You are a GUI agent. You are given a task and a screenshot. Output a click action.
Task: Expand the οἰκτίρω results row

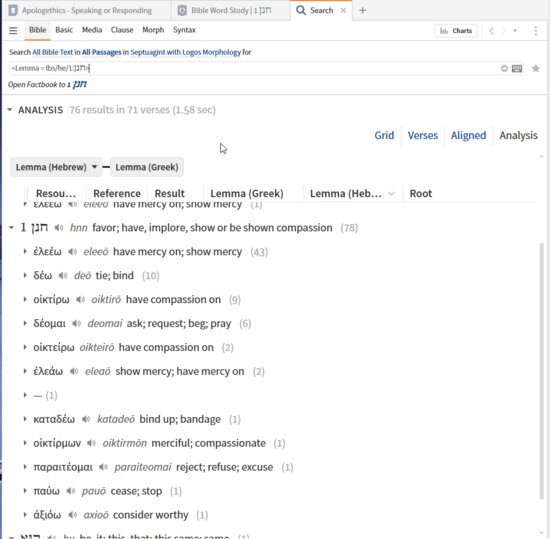[x=25, y=299]
